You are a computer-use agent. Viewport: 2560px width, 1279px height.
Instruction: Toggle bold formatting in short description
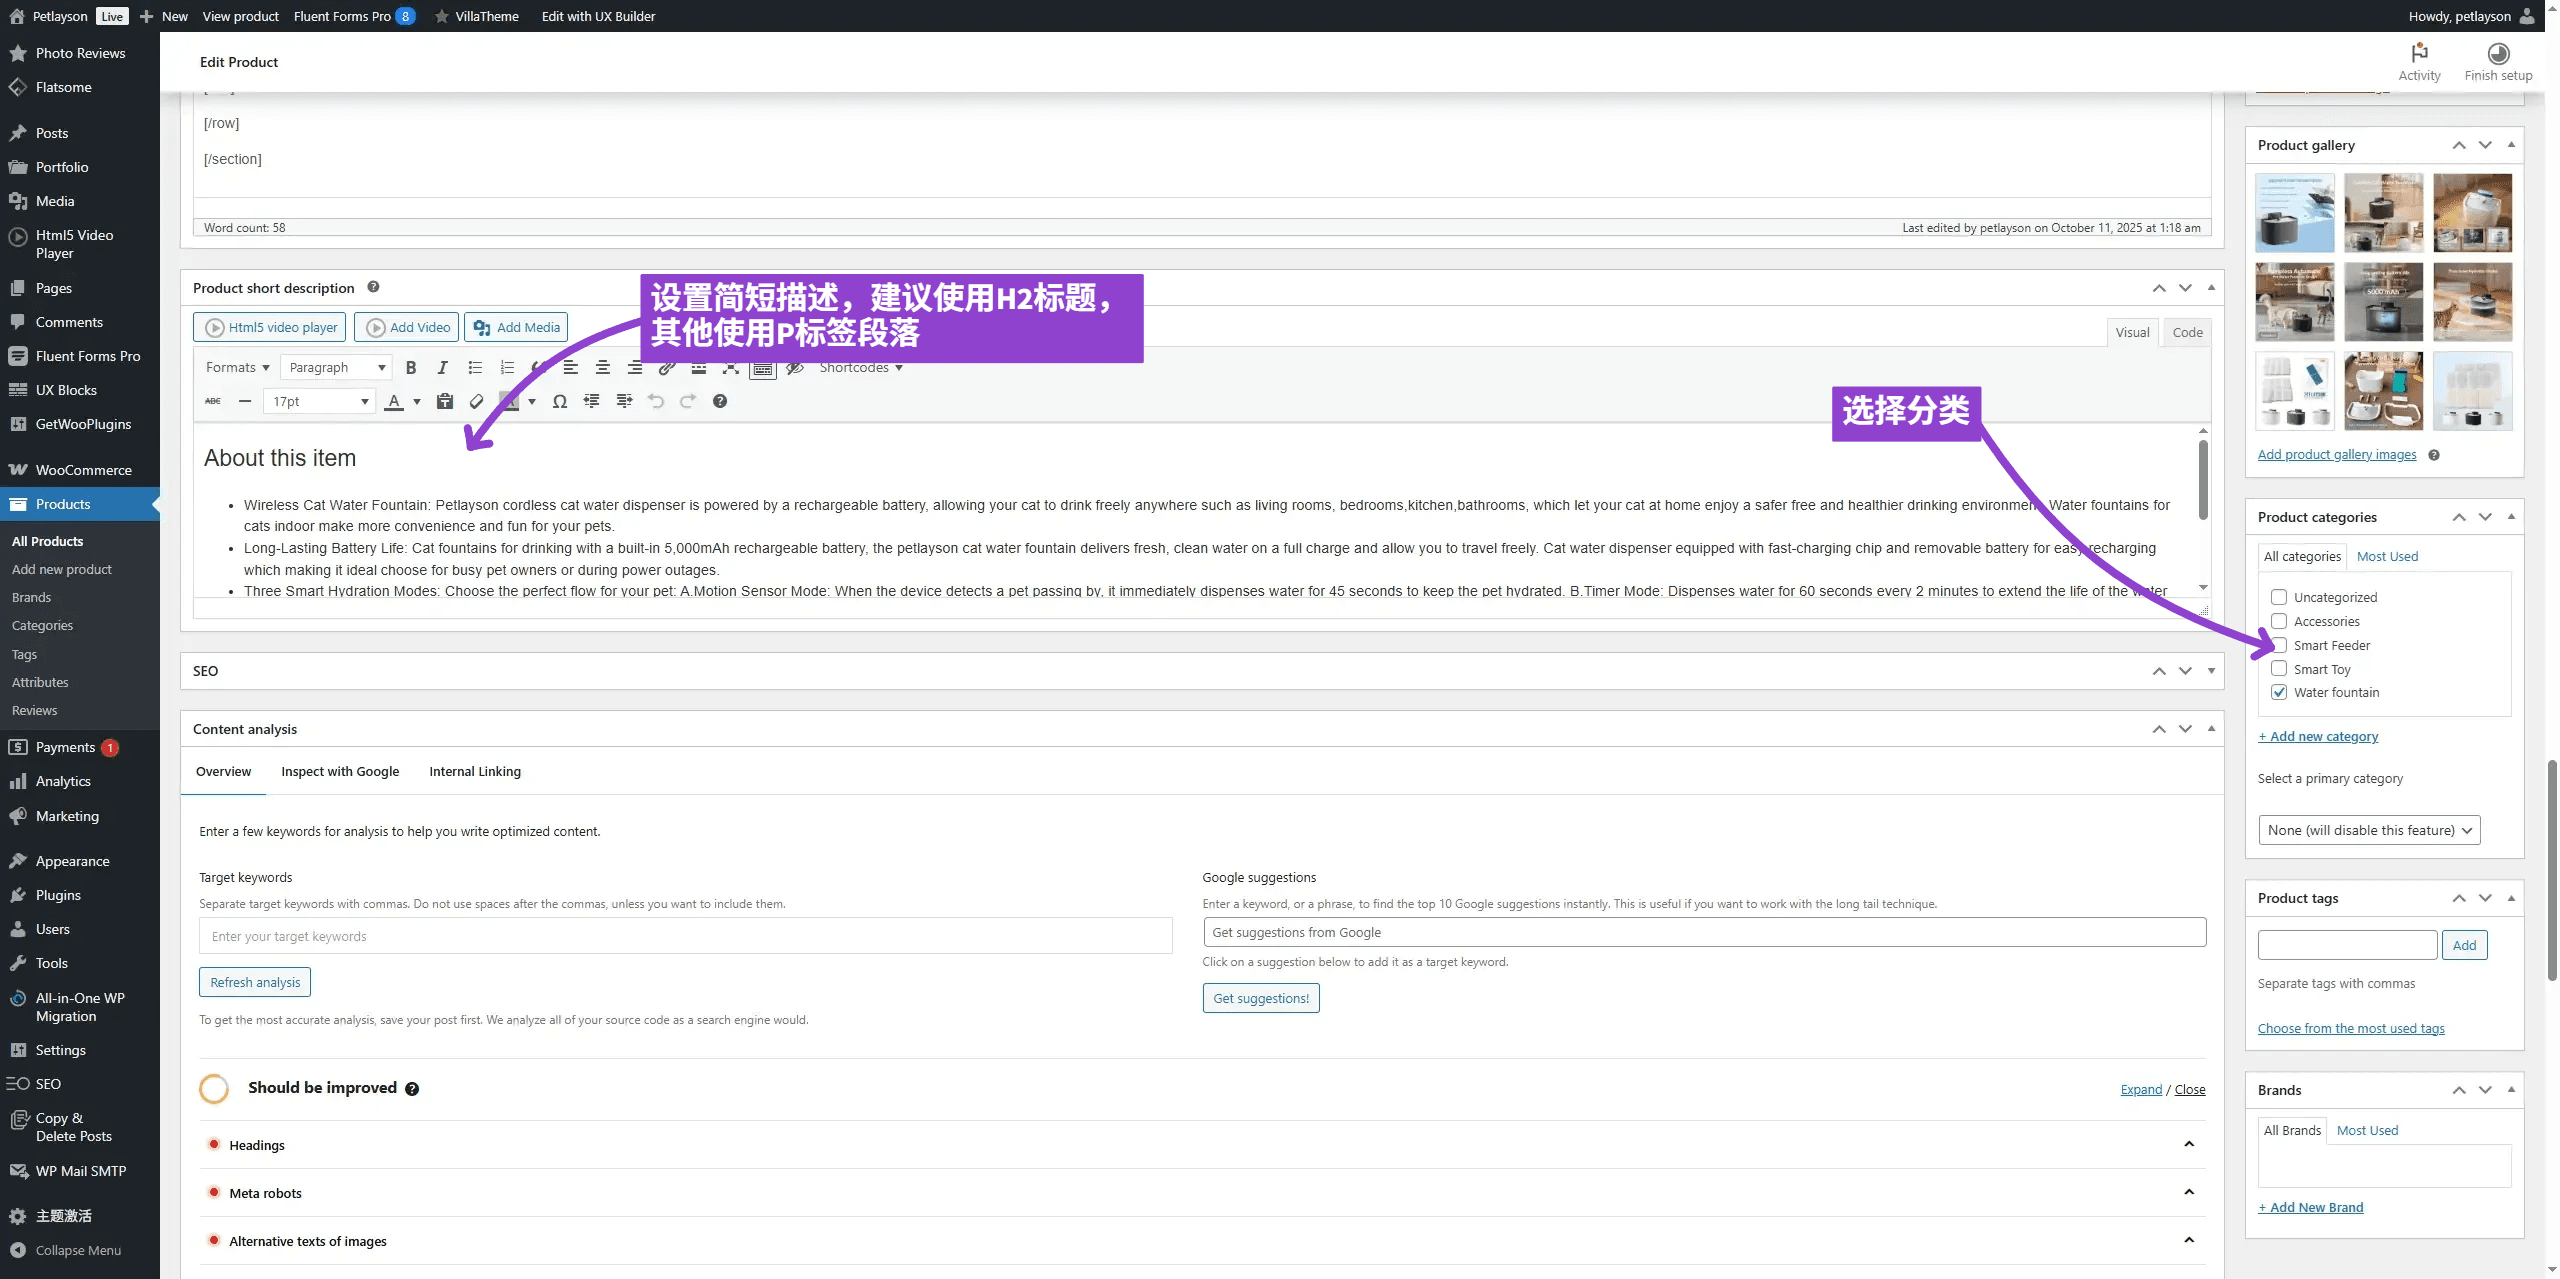point(410,368)
